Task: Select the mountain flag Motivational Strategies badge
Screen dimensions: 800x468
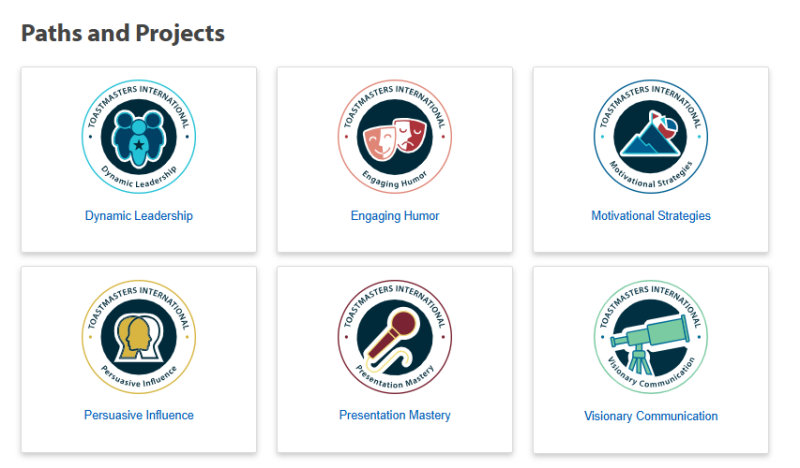Action: [651, 137]
